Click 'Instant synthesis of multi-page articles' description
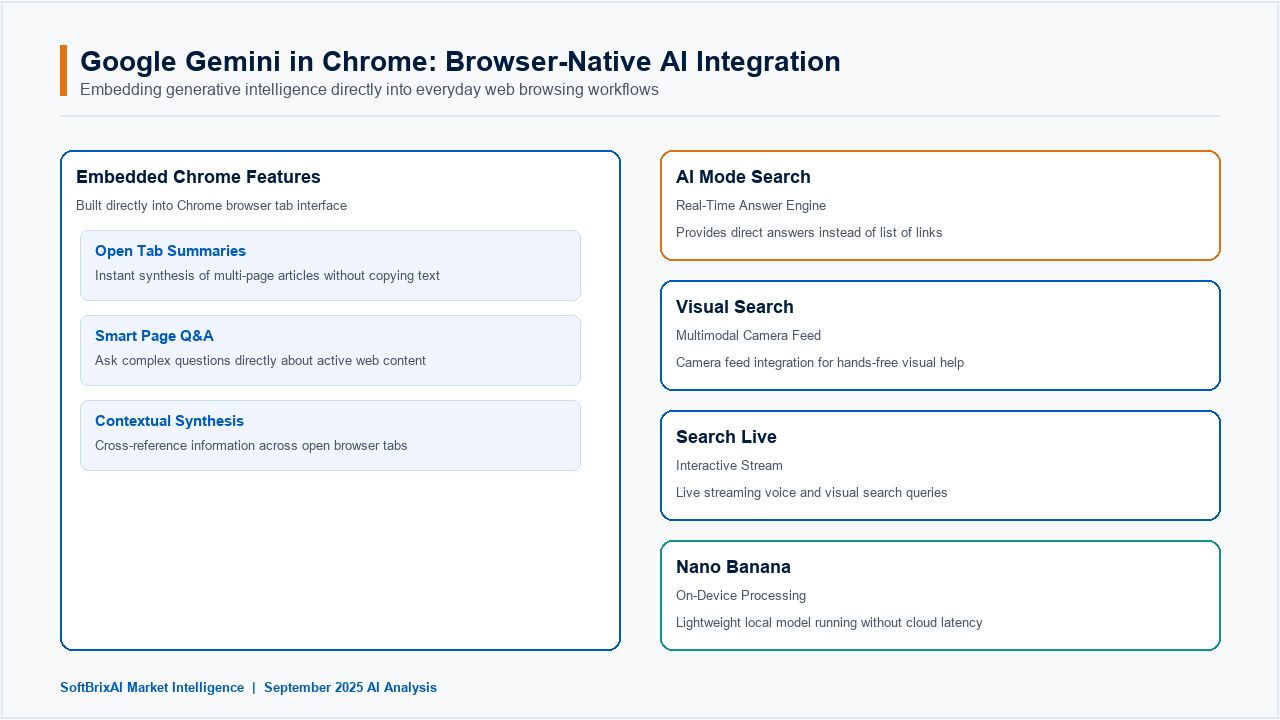The width and height of the screenshot is (1280, 720). pos(267,276)
